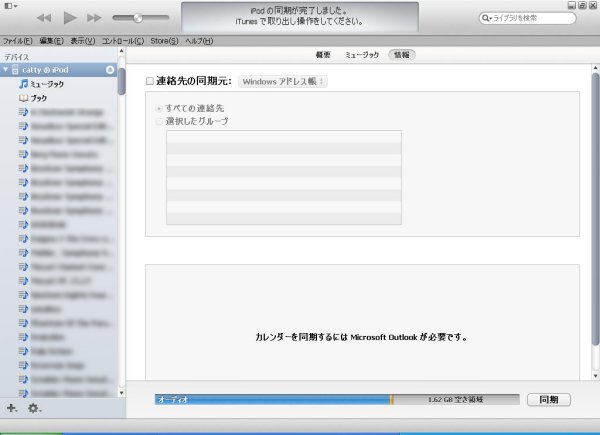Image resolution: width=600 pixels, height=435 pixels.
Task: Select the 情報 tab
Action: click(401, 55)
